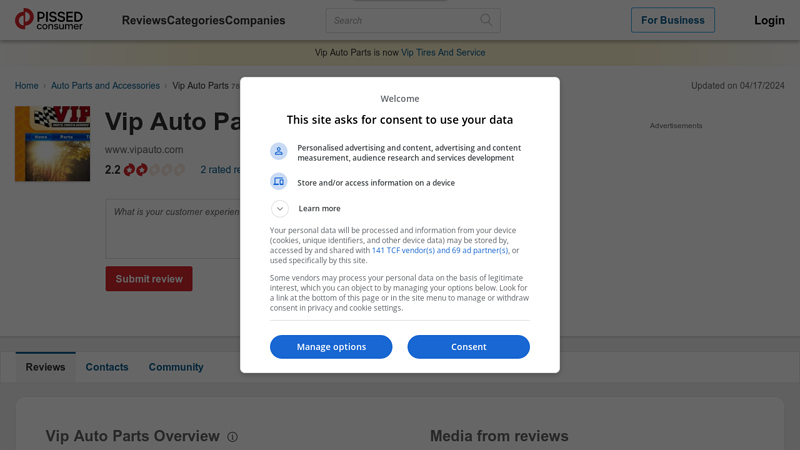Click the Vip Auto Parts Overview heading
The width and height of the screenshot is (800, 450).
[x=133, y=436]
